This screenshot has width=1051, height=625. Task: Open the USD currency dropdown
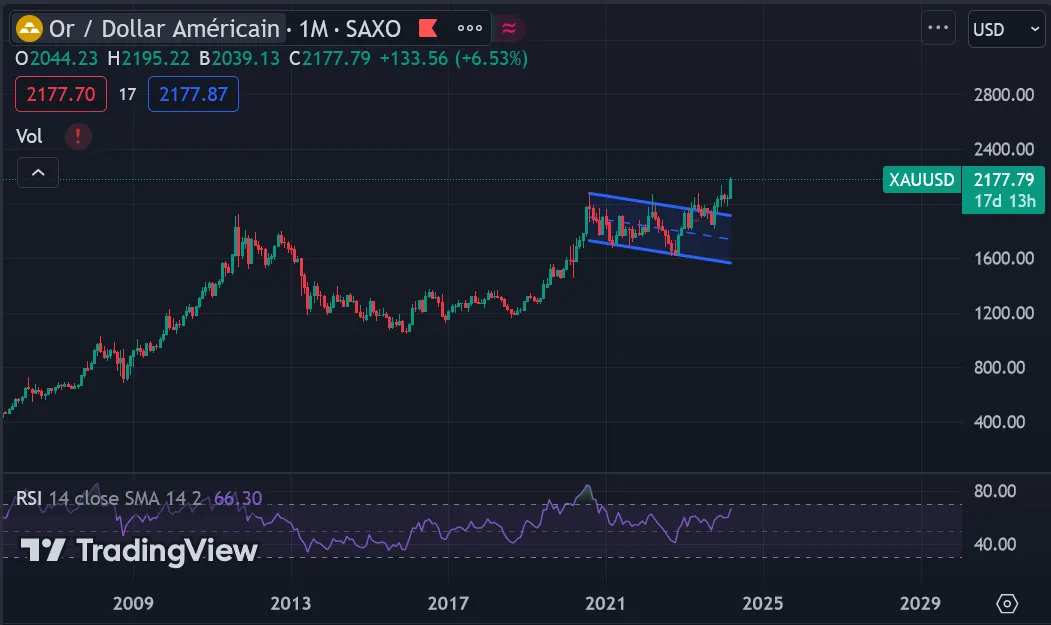point(1006,30)
